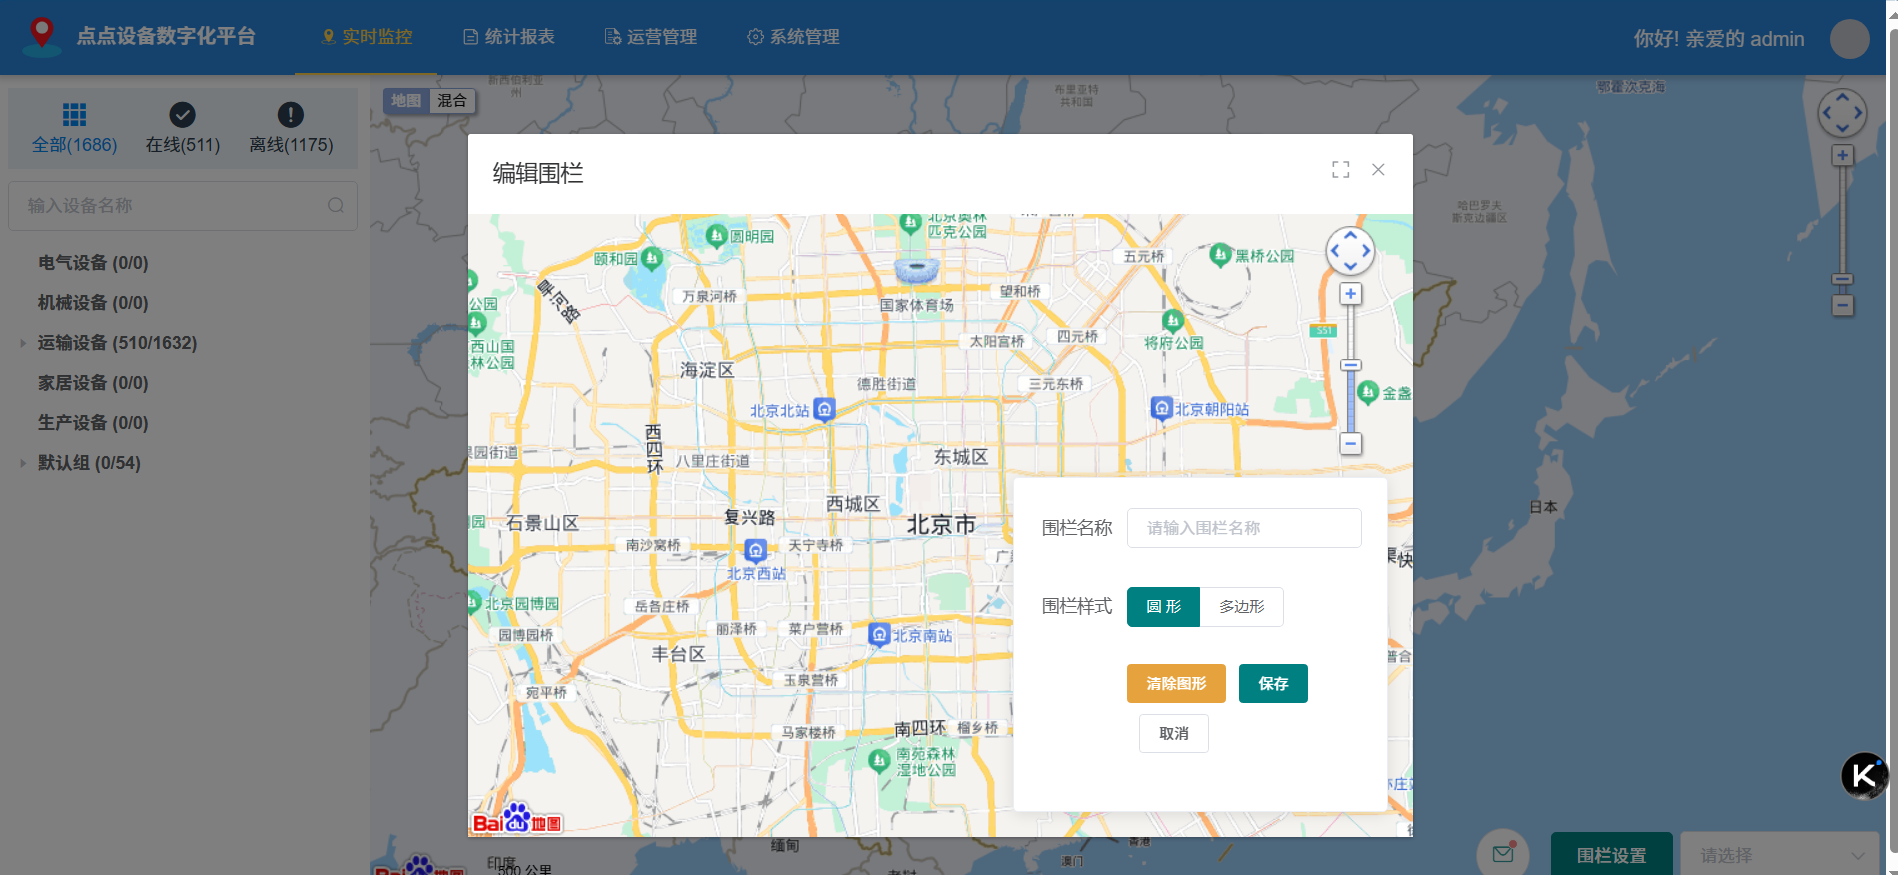The image size is (1898, 875).
Task: Select 多边形 fence style
Action: pos(1241,607)
